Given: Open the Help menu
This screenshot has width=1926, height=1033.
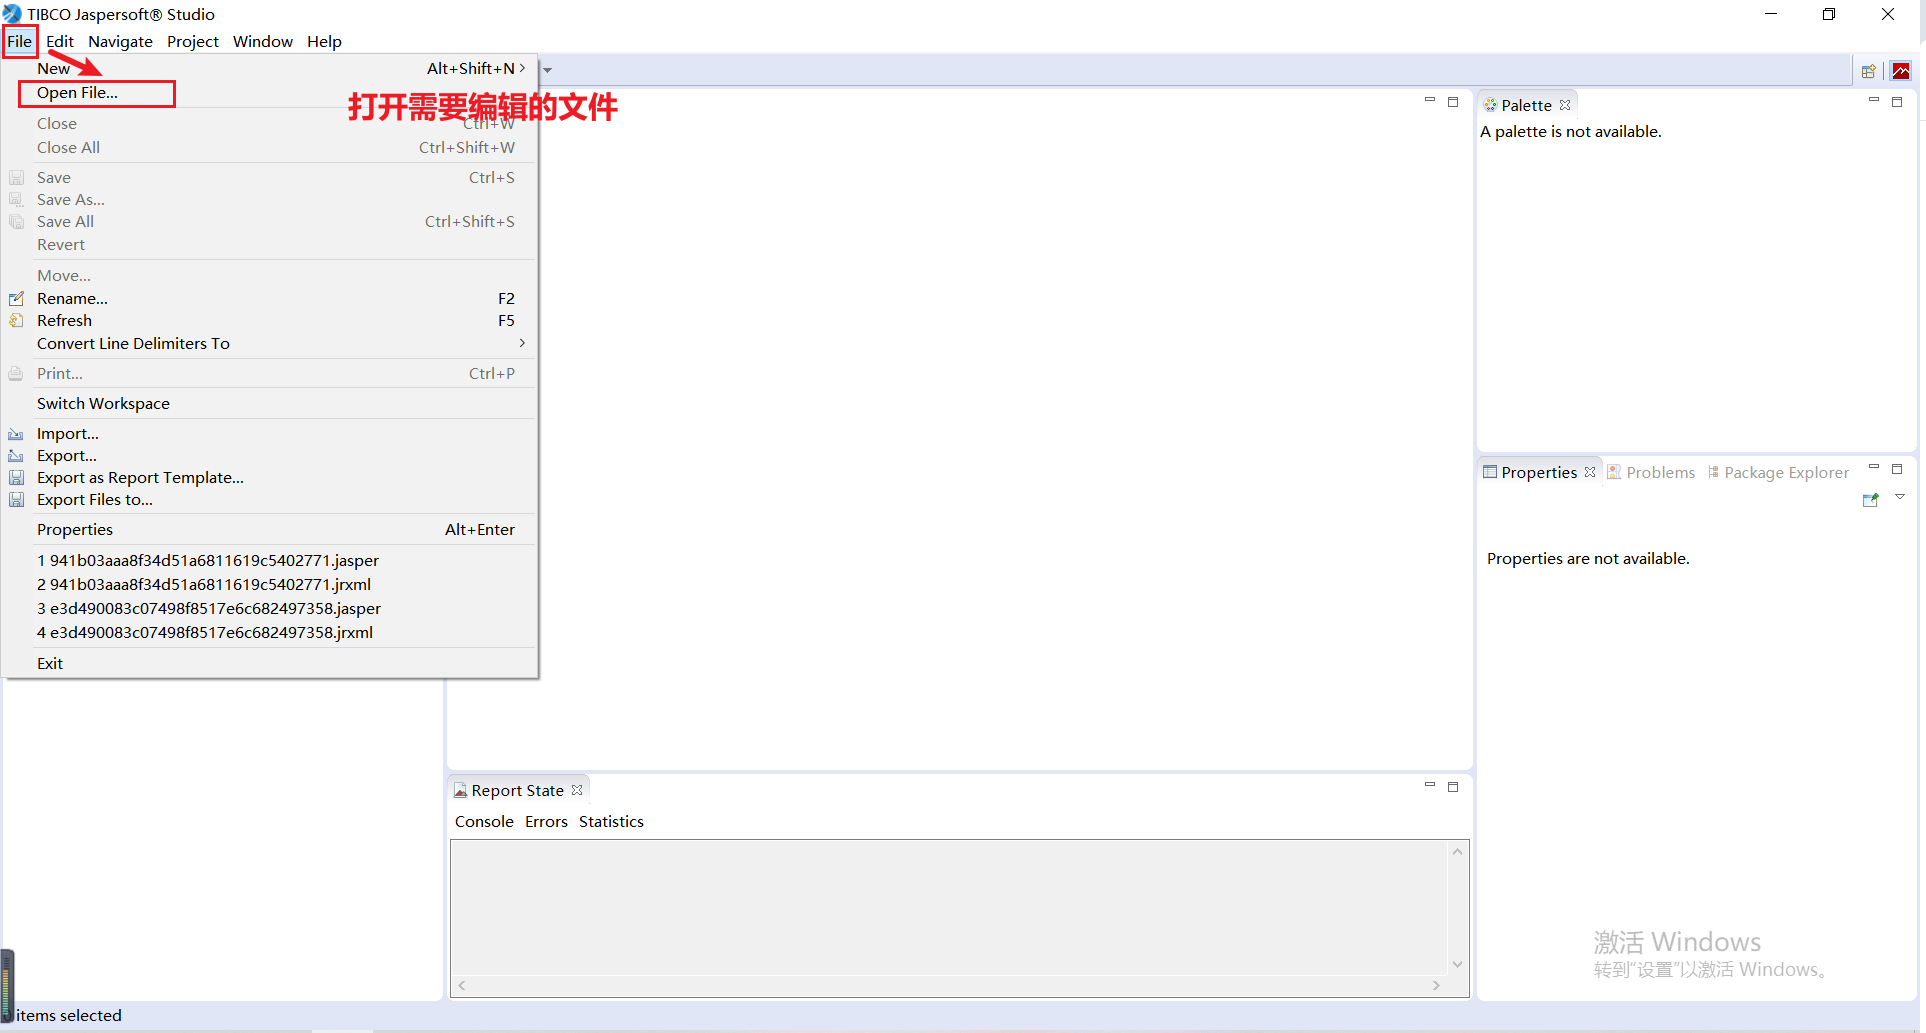Looking at the screenshot, I should click(324, 41).
